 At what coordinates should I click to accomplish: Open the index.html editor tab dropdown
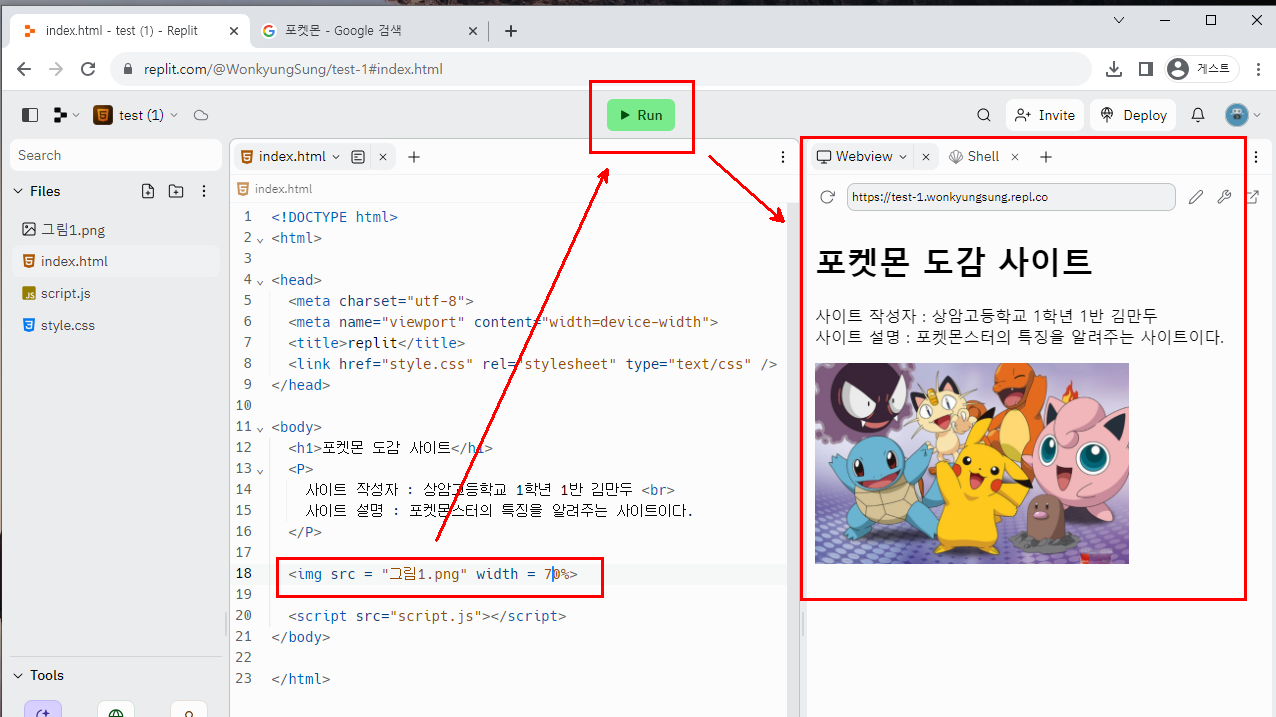pyautogui.click(x=336, y=156)
